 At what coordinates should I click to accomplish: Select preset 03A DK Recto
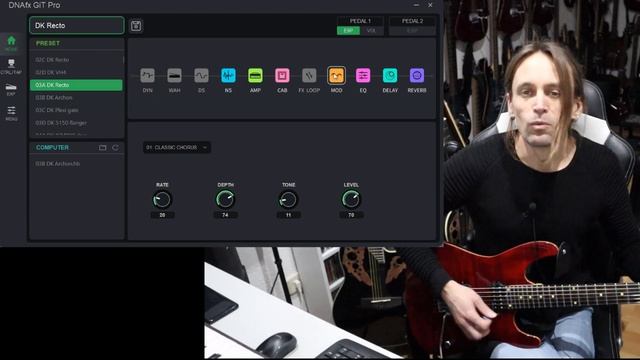(76, 85)
